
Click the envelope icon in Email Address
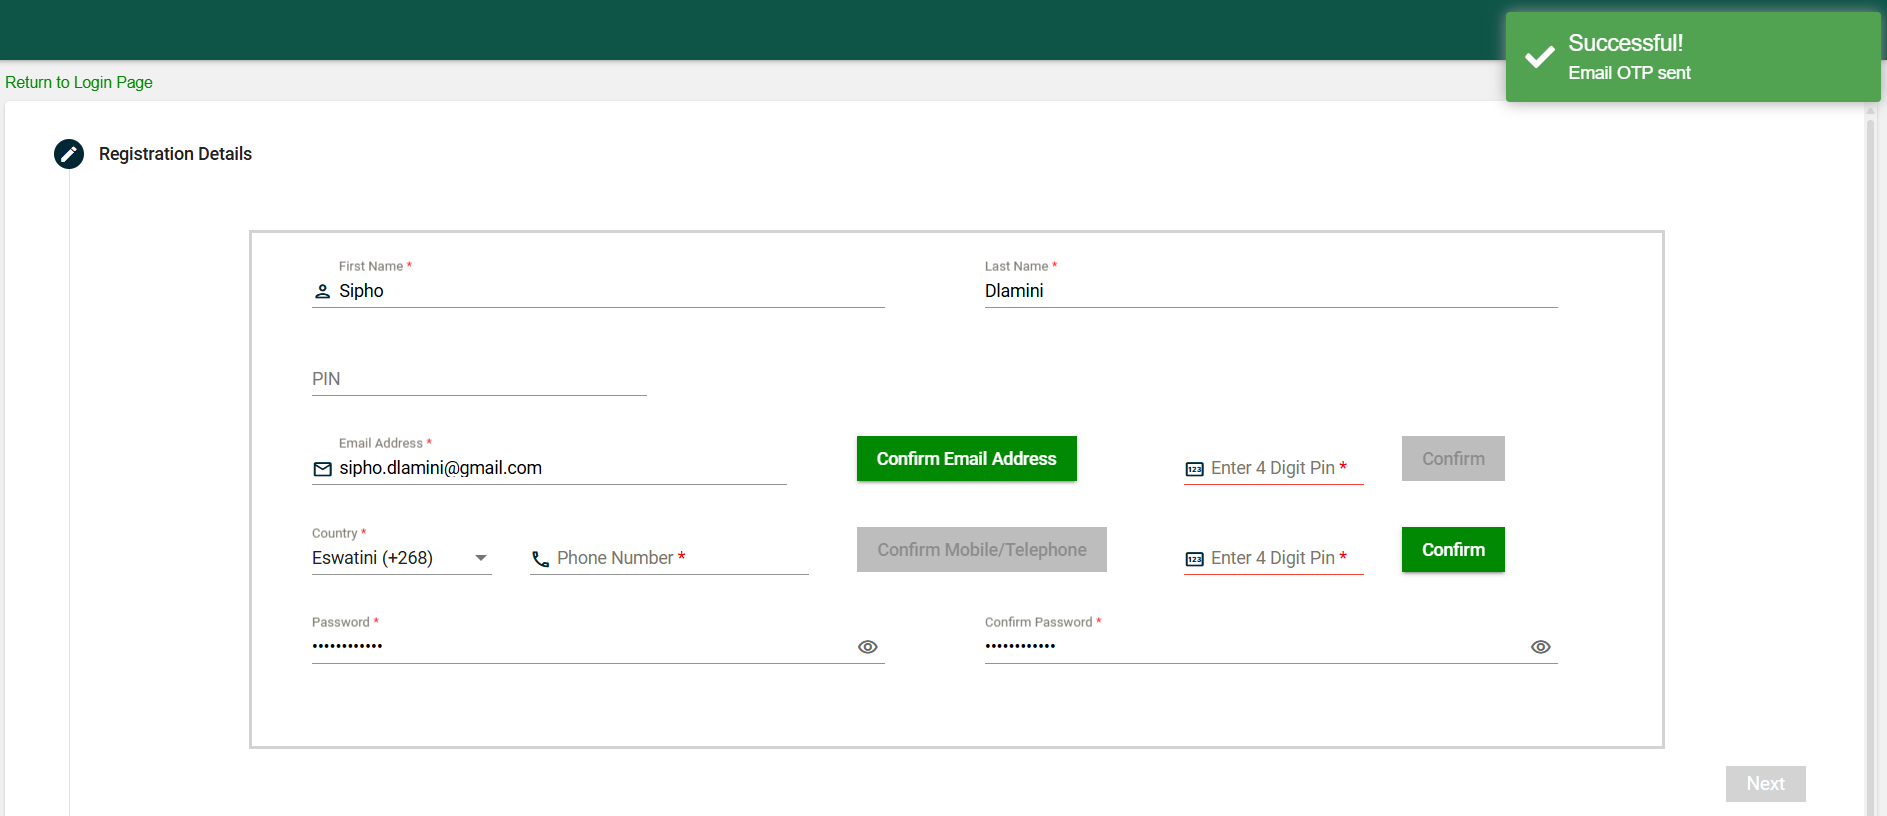322,469
